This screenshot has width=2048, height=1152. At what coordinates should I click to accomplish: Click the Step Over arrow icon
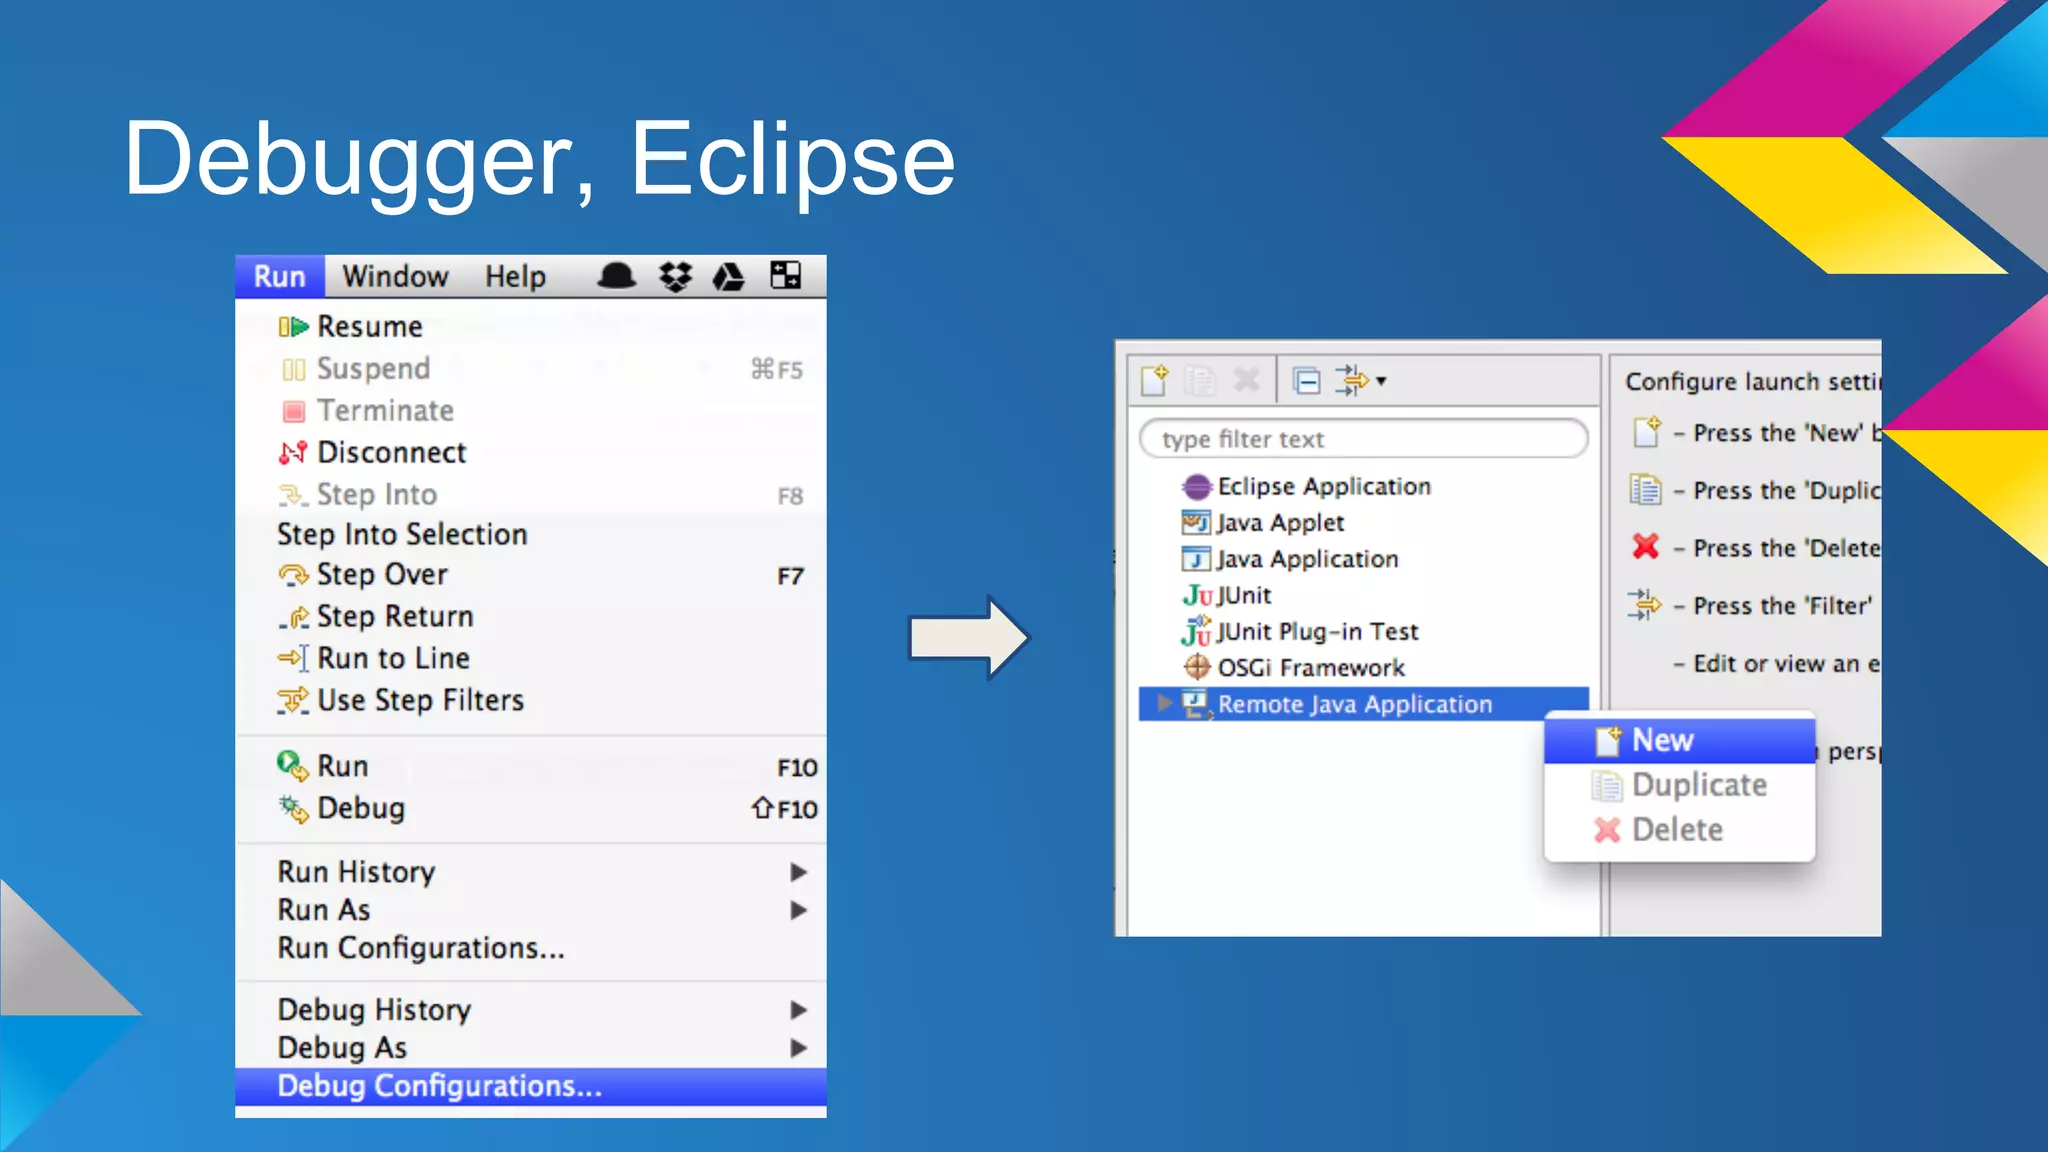click(x=294, y=576)
